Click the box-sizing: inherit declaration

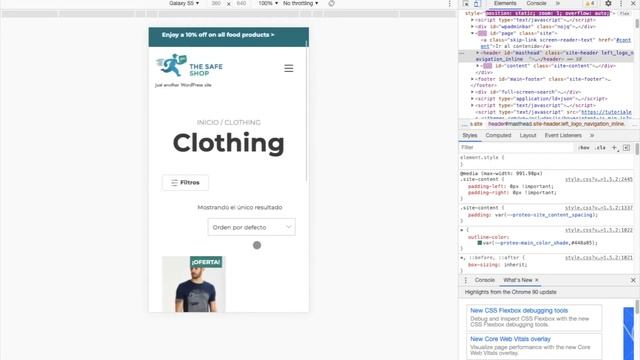498,265
